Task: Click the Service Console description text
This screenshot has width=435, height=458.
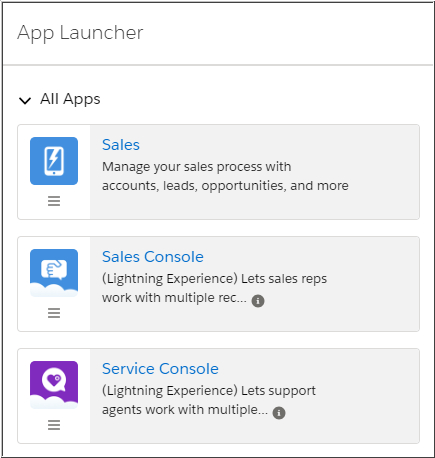Action: pos(209,400)
